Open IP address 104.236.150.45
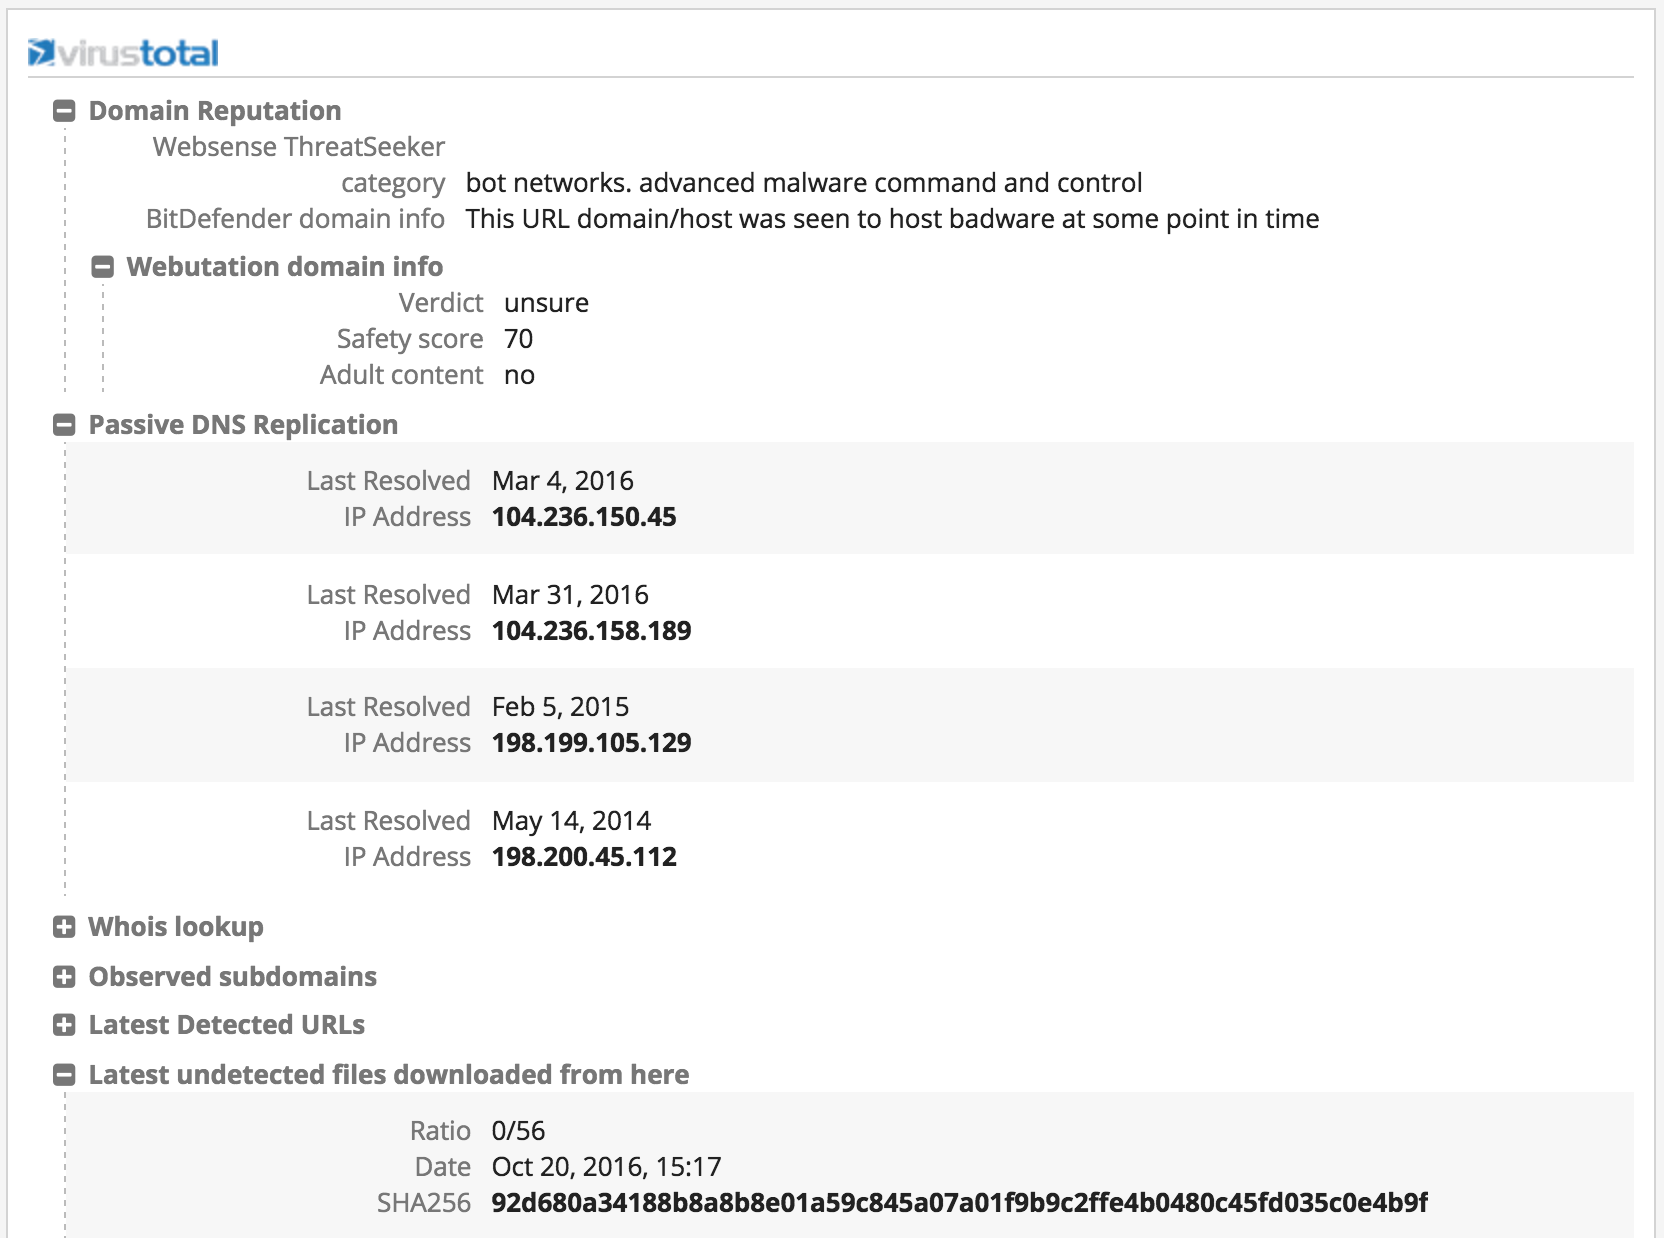This screenshot has width=1664, height=1238. pyautogui.click(x=584, y=517)
